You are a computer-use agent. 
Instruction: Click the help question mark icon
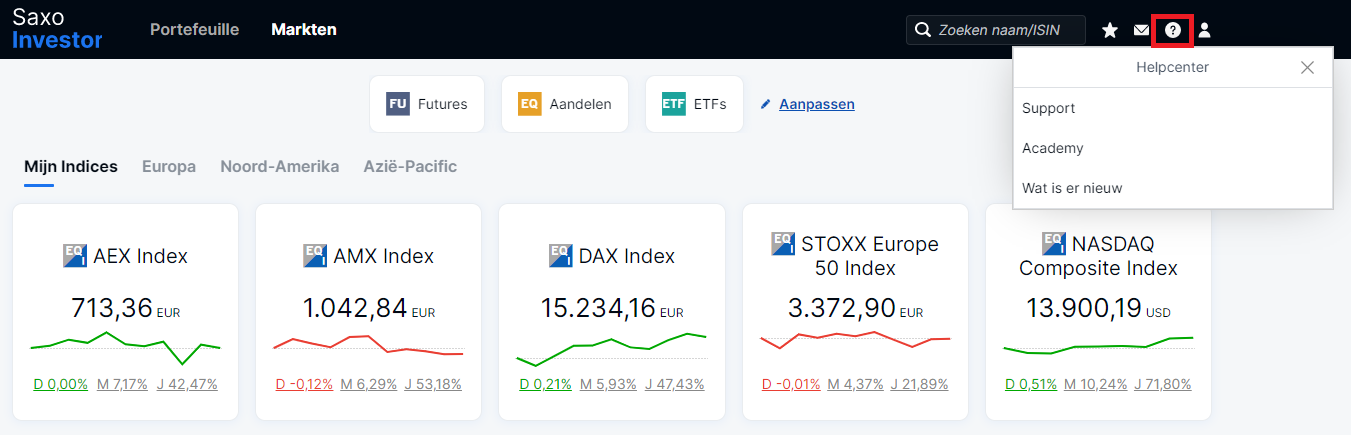(1173, 30)
